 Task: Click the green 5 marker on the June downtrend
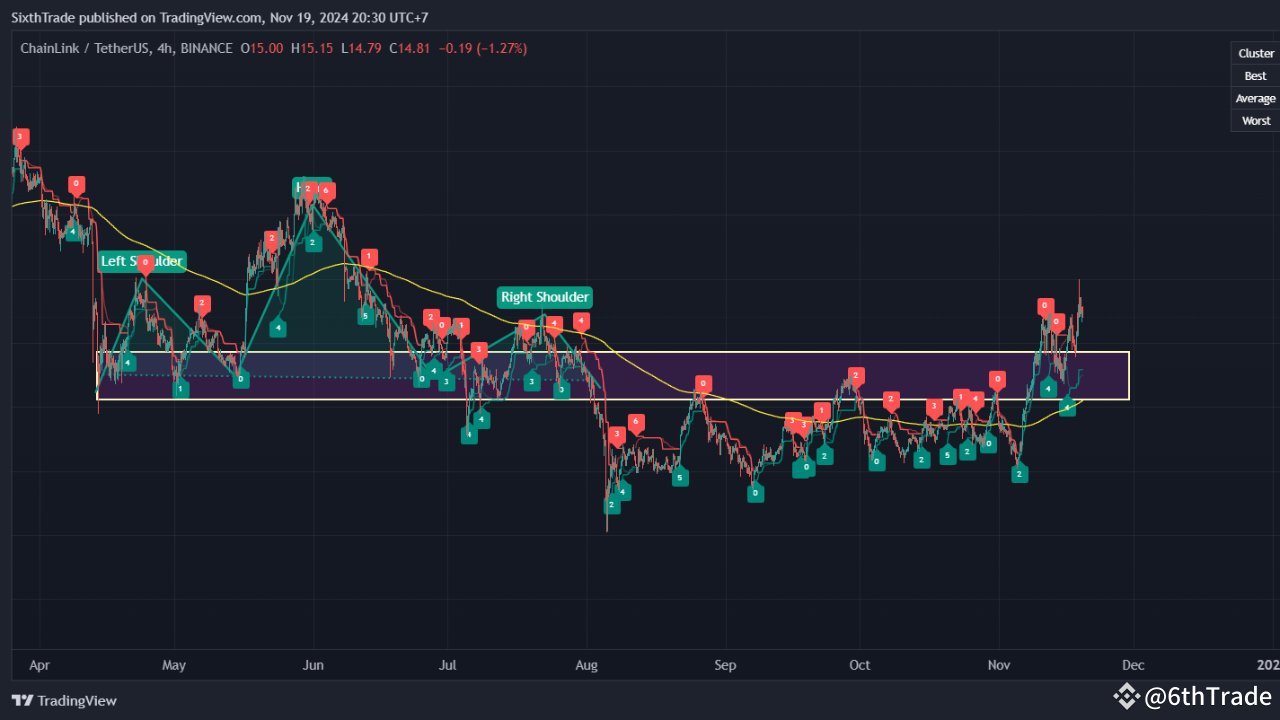pos(366,317)
